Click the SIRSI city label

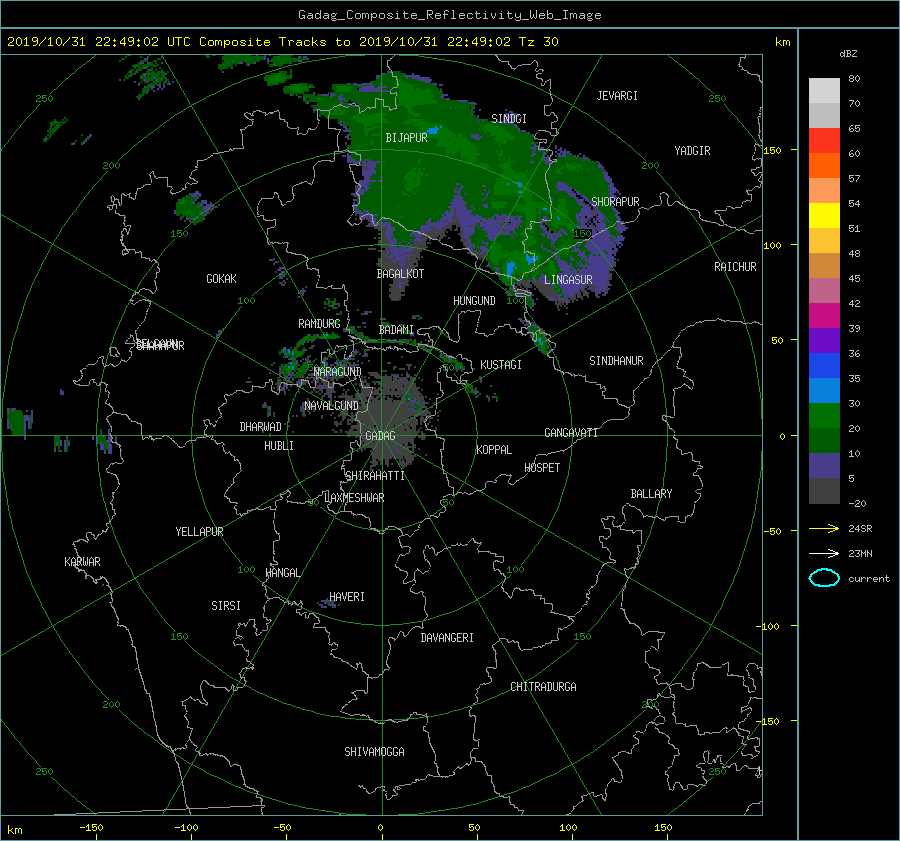click(x=226, y=606)
